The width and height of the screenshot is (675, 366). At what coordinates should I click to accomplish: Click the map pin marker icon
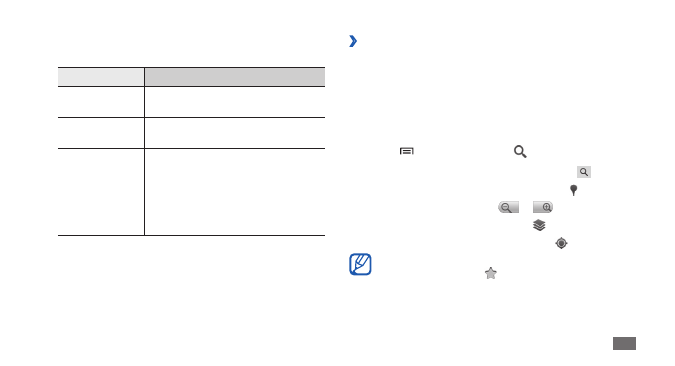[x=573, y=190]
